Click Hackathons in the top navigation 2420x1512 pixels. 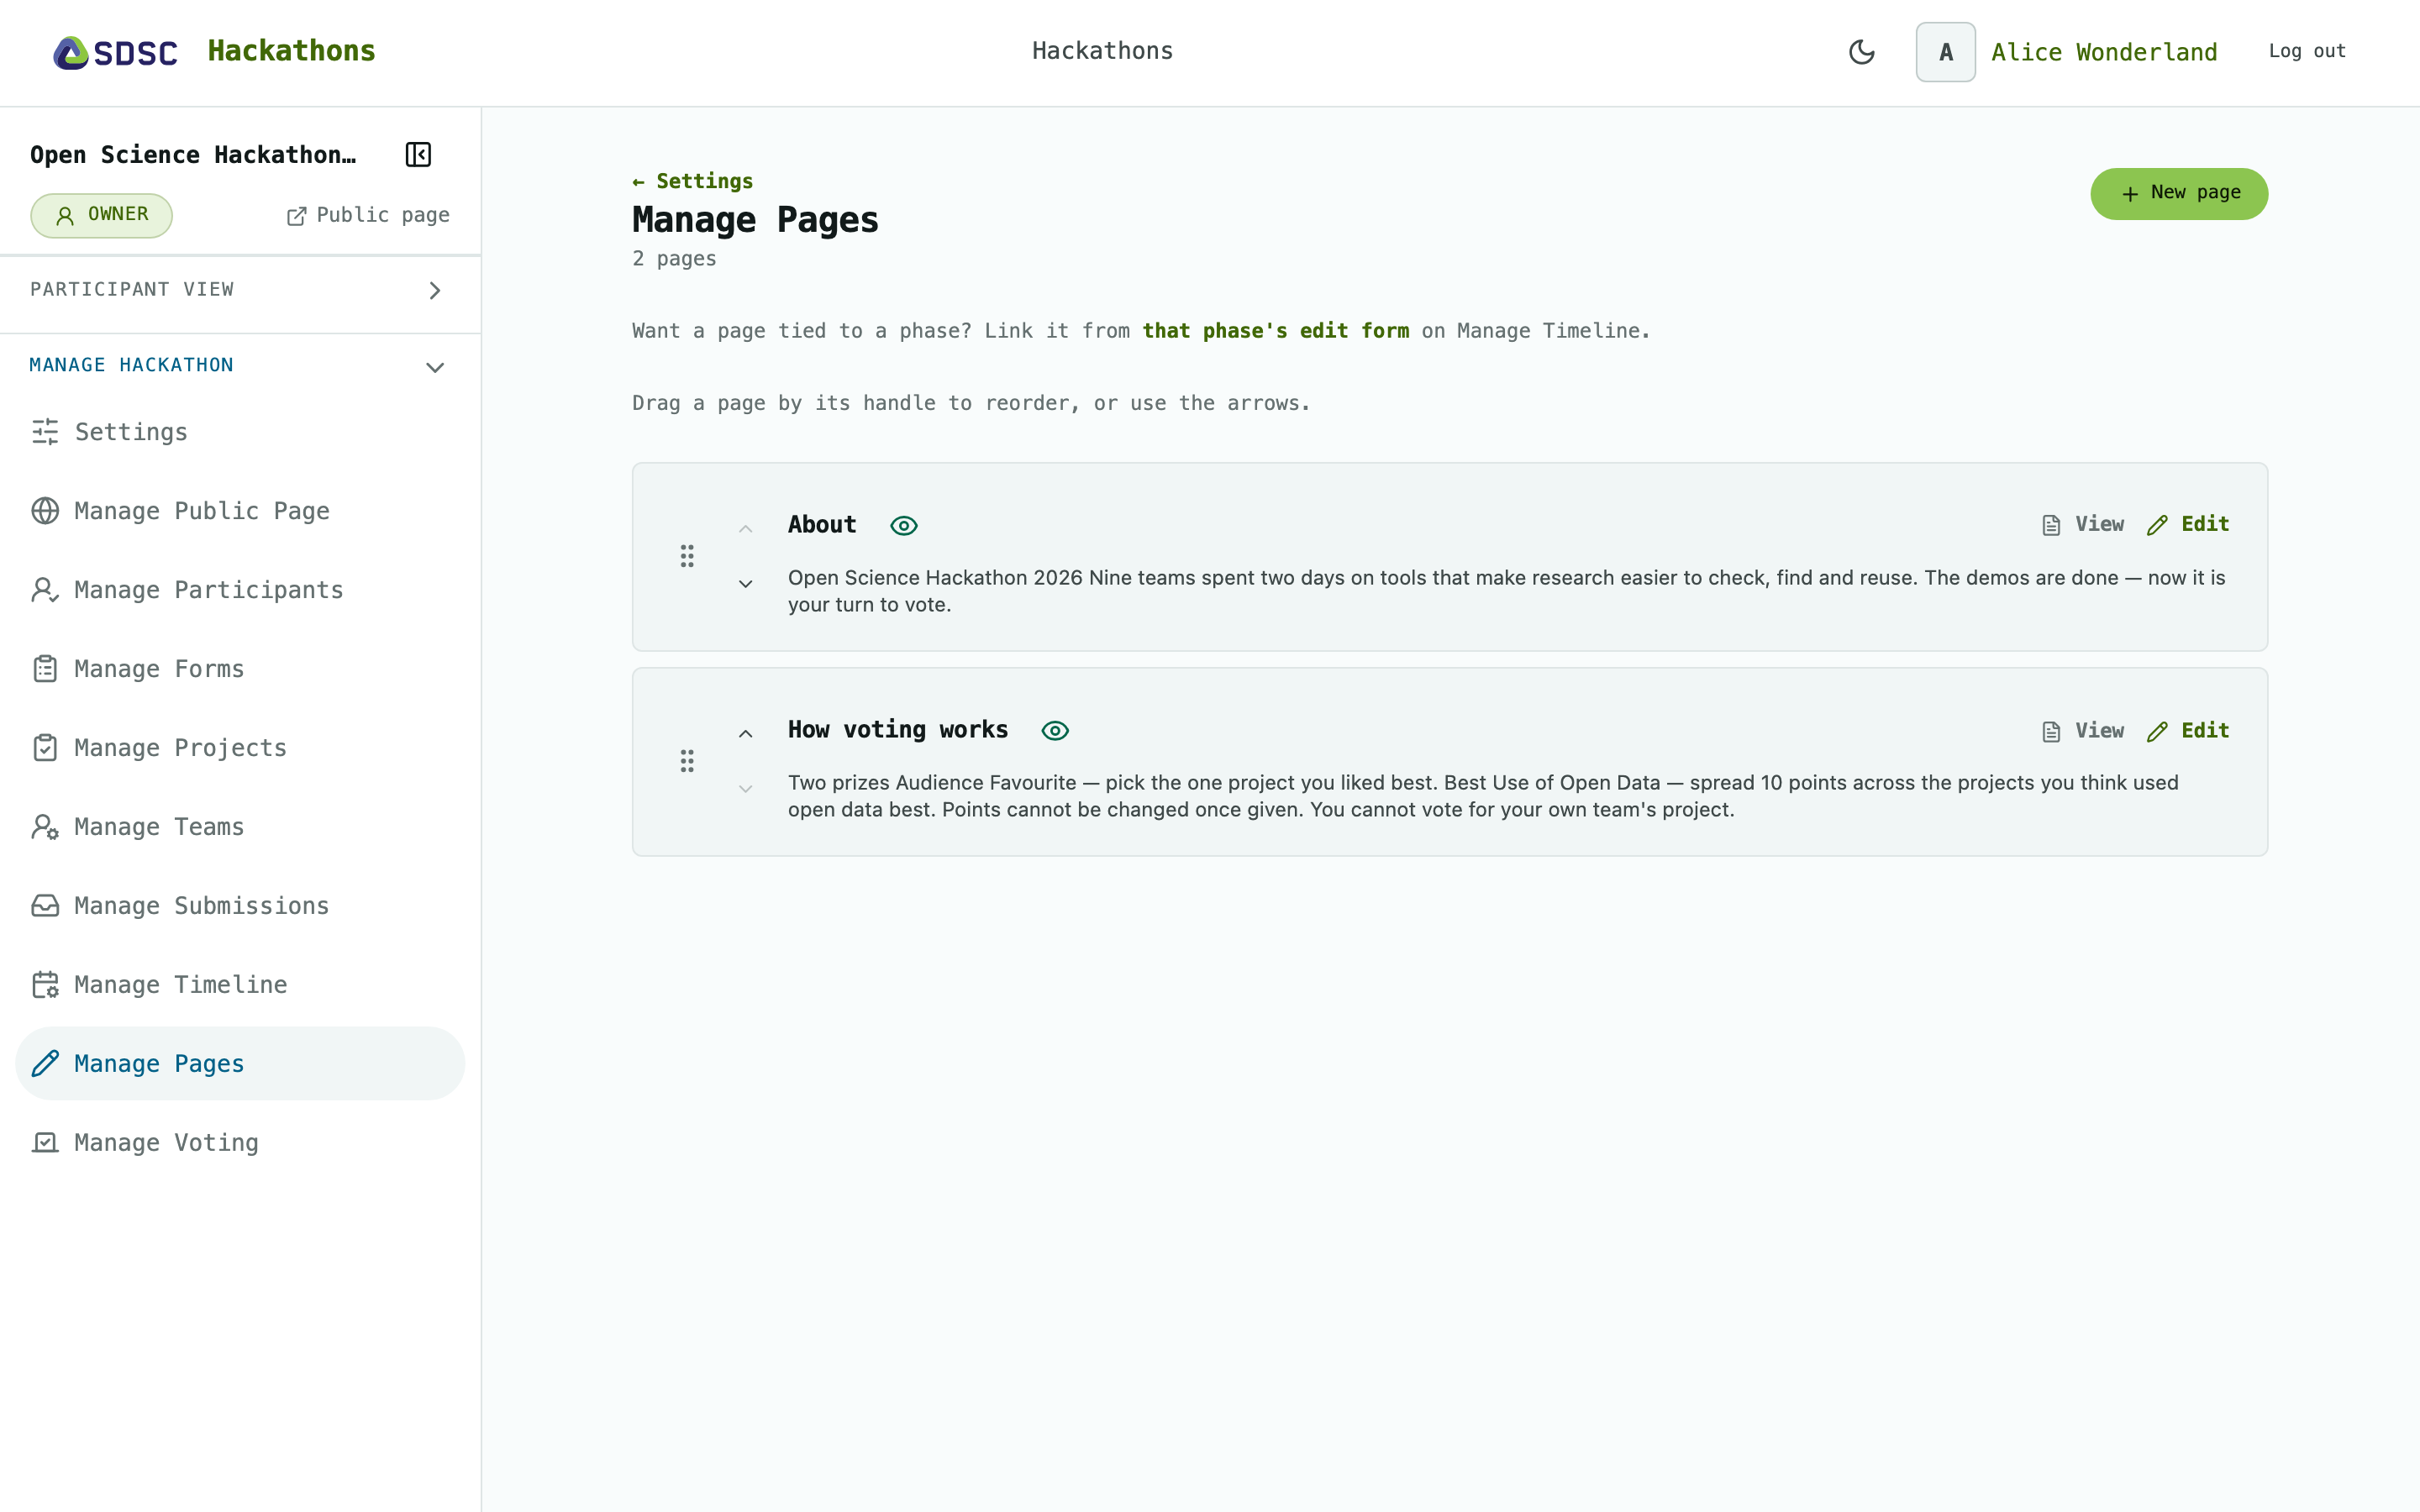[x=1102, y=51]
